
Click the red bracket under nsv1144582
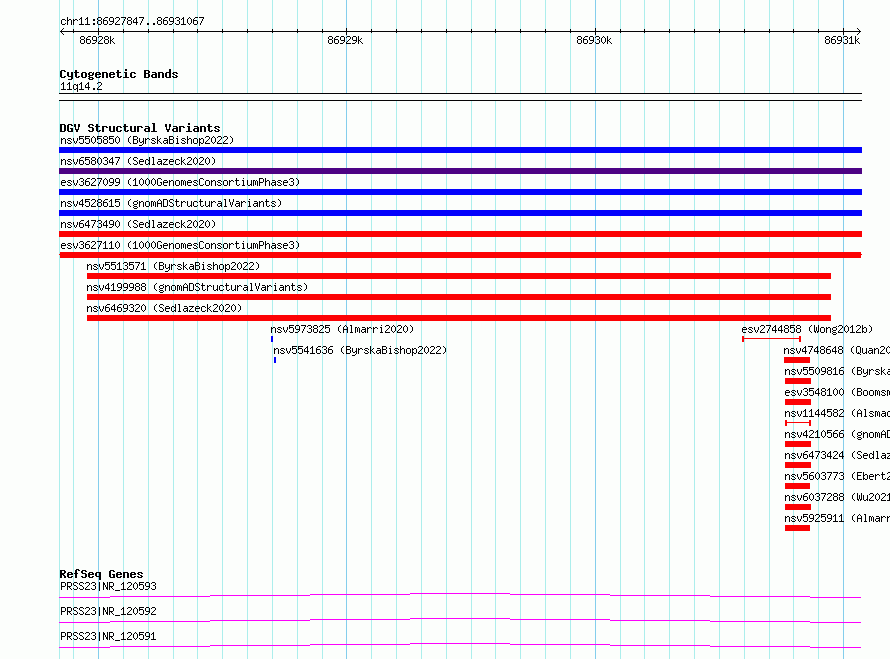point(797,423)
